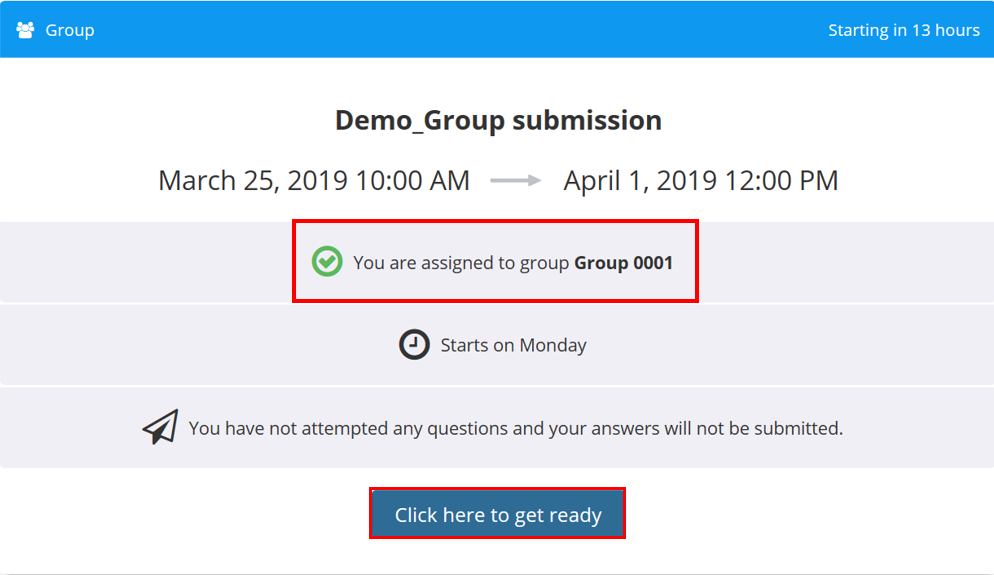Screen dimensions: 994x575
Task: Click the Demo_Group submission title
Action: coord(498,120)
